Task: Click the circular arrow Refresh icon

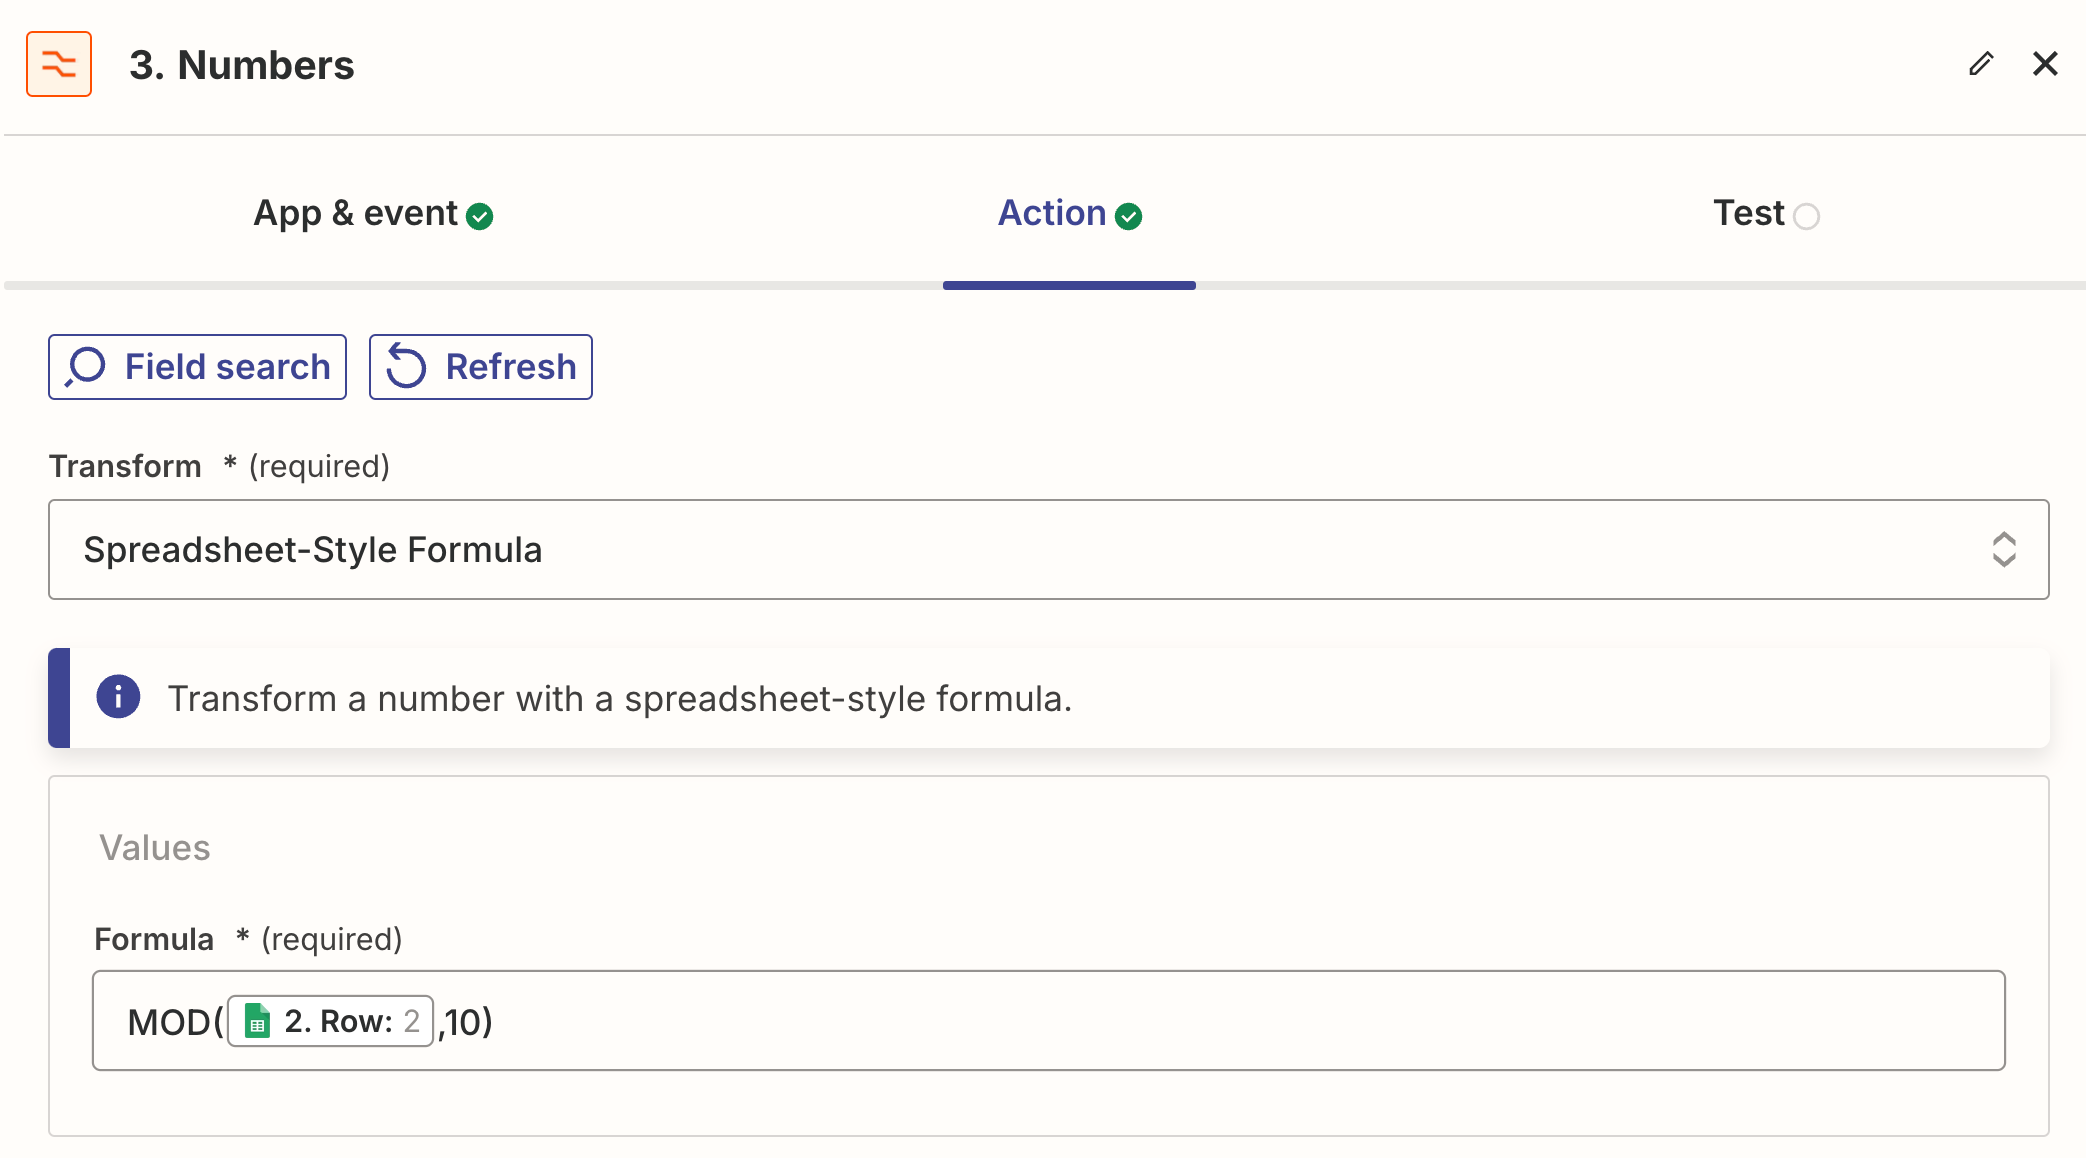Action: [406, 367]
